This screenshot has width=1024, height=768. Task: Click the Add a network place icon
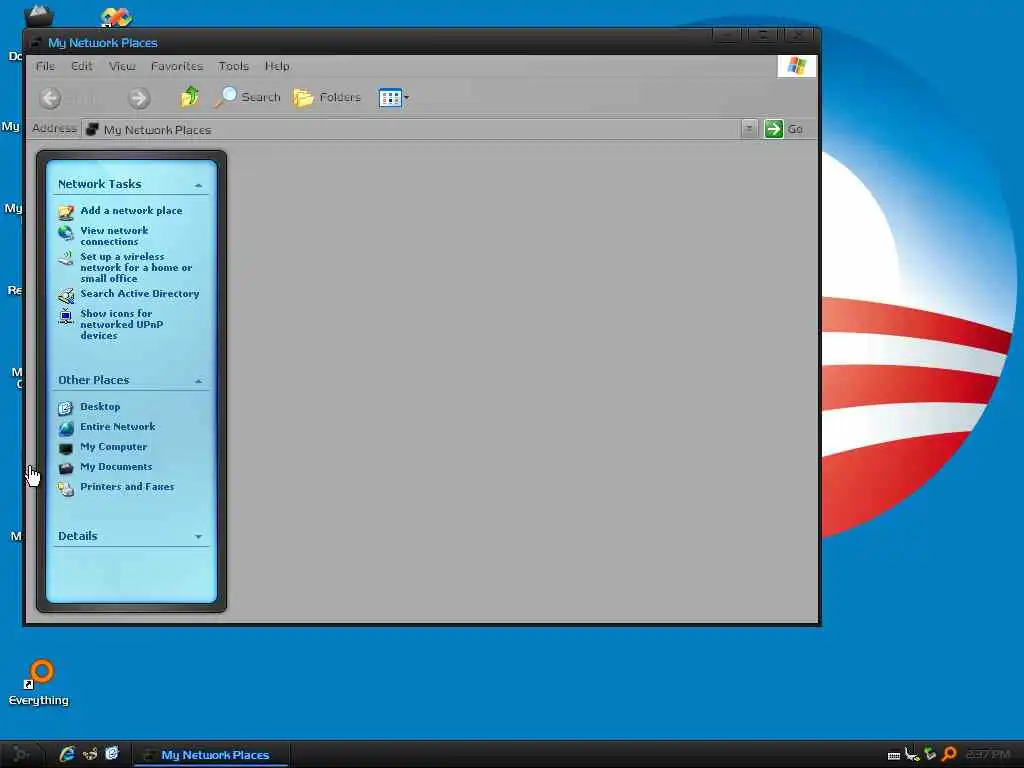(66, 212)
